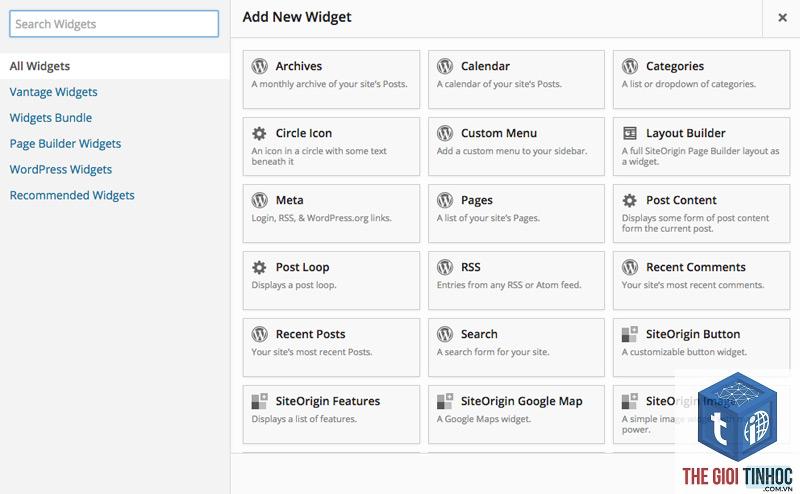Click 'A list of your site's Pages.' text

click(488, 218)
